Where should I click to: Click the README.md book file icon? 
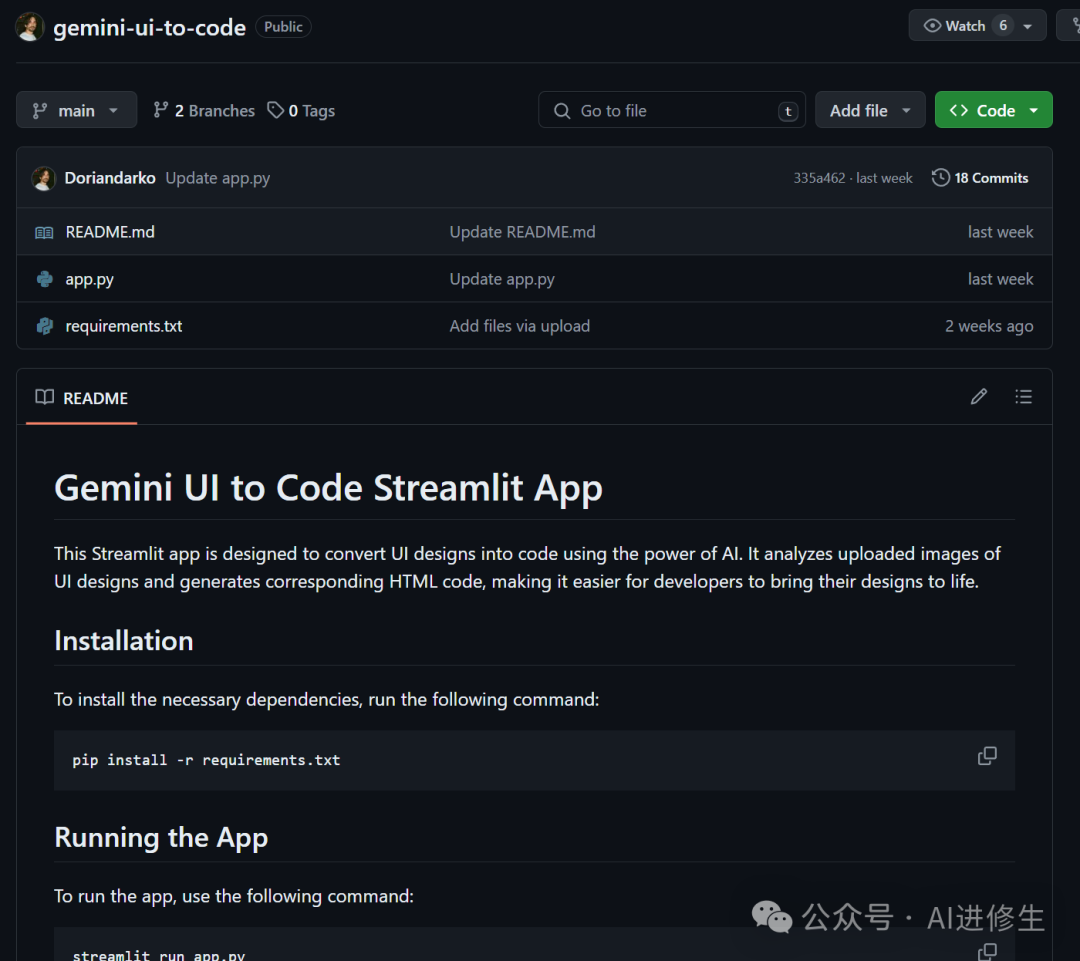(x=44, y=233)
